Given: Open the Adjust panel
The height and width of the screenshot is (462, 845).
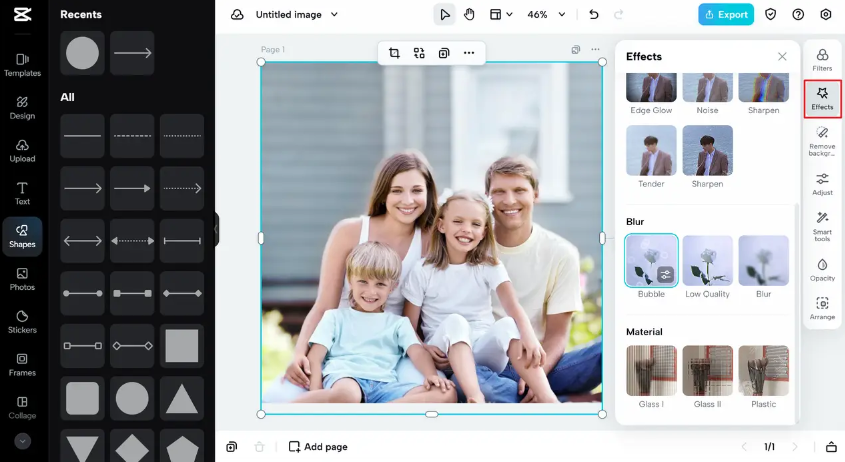Looking at the screenshot, I should tap(822, 184).
